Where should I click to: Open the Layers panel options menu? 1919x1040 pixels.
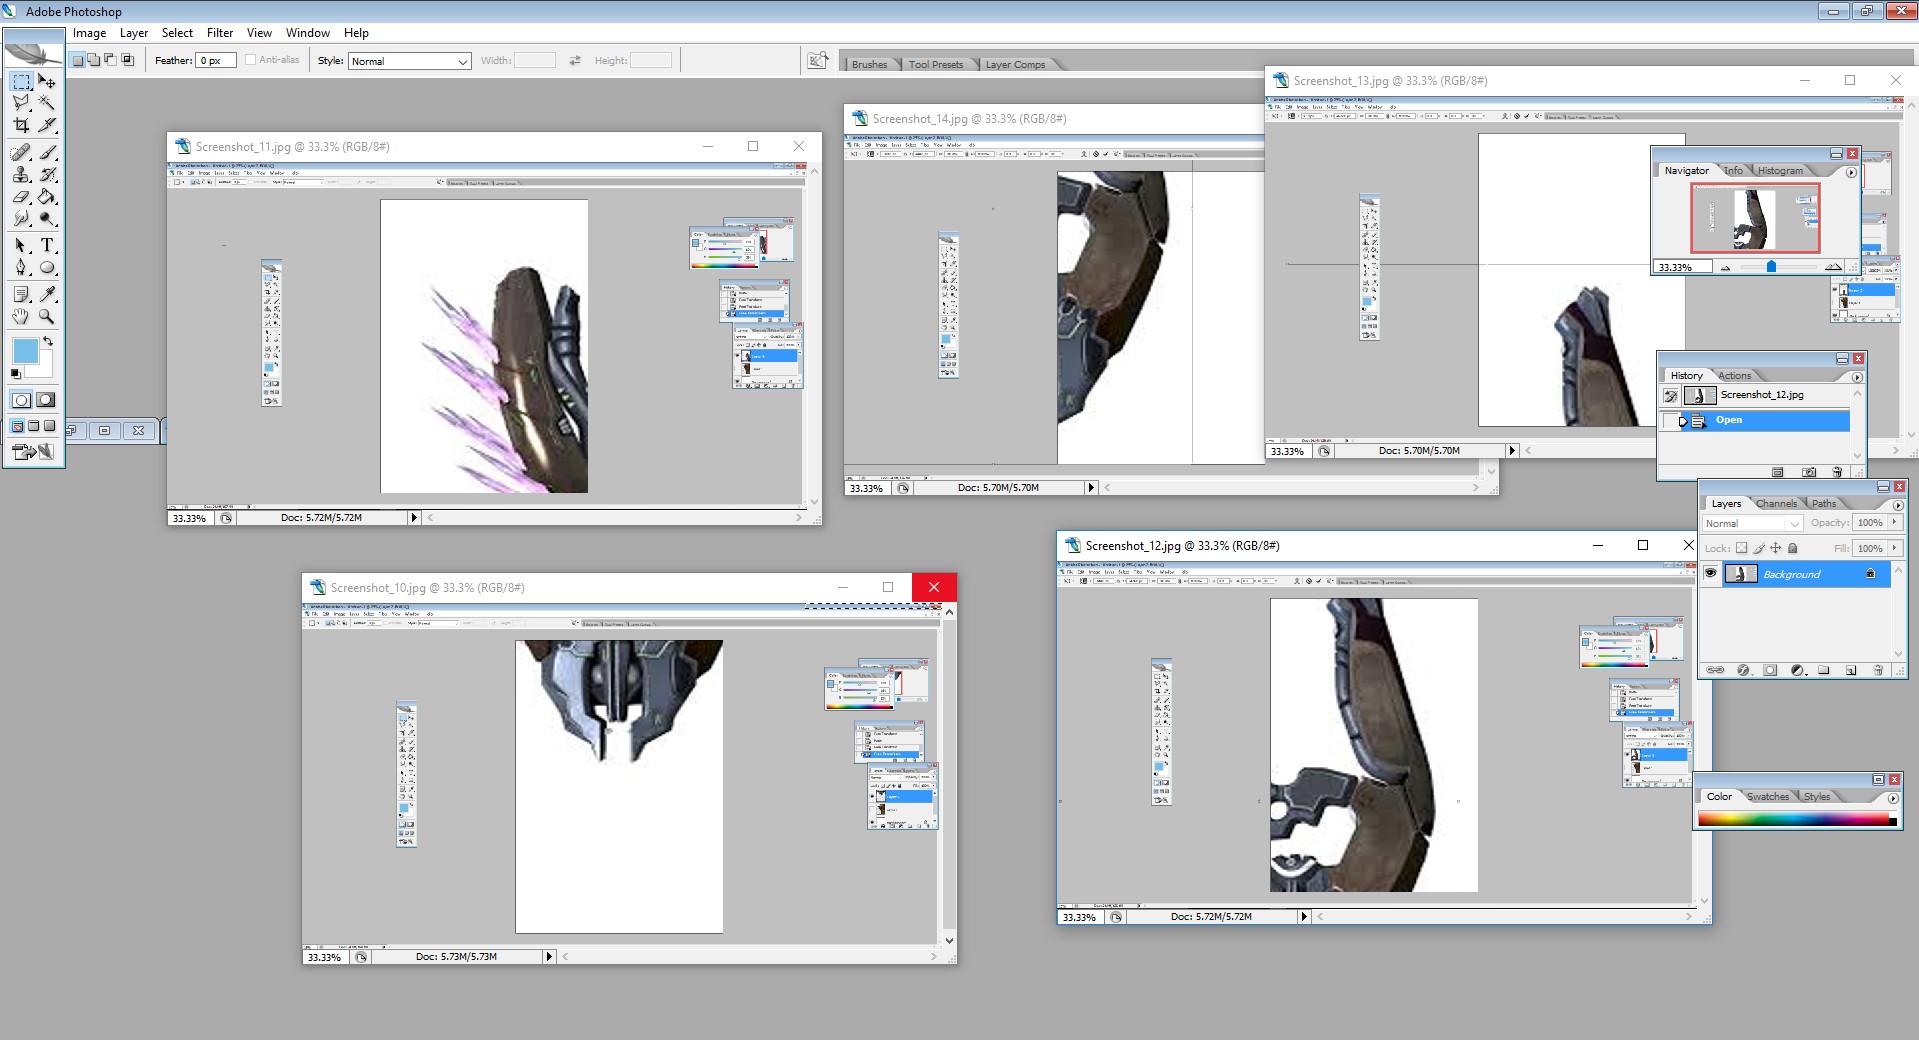tap(1897, 505)
